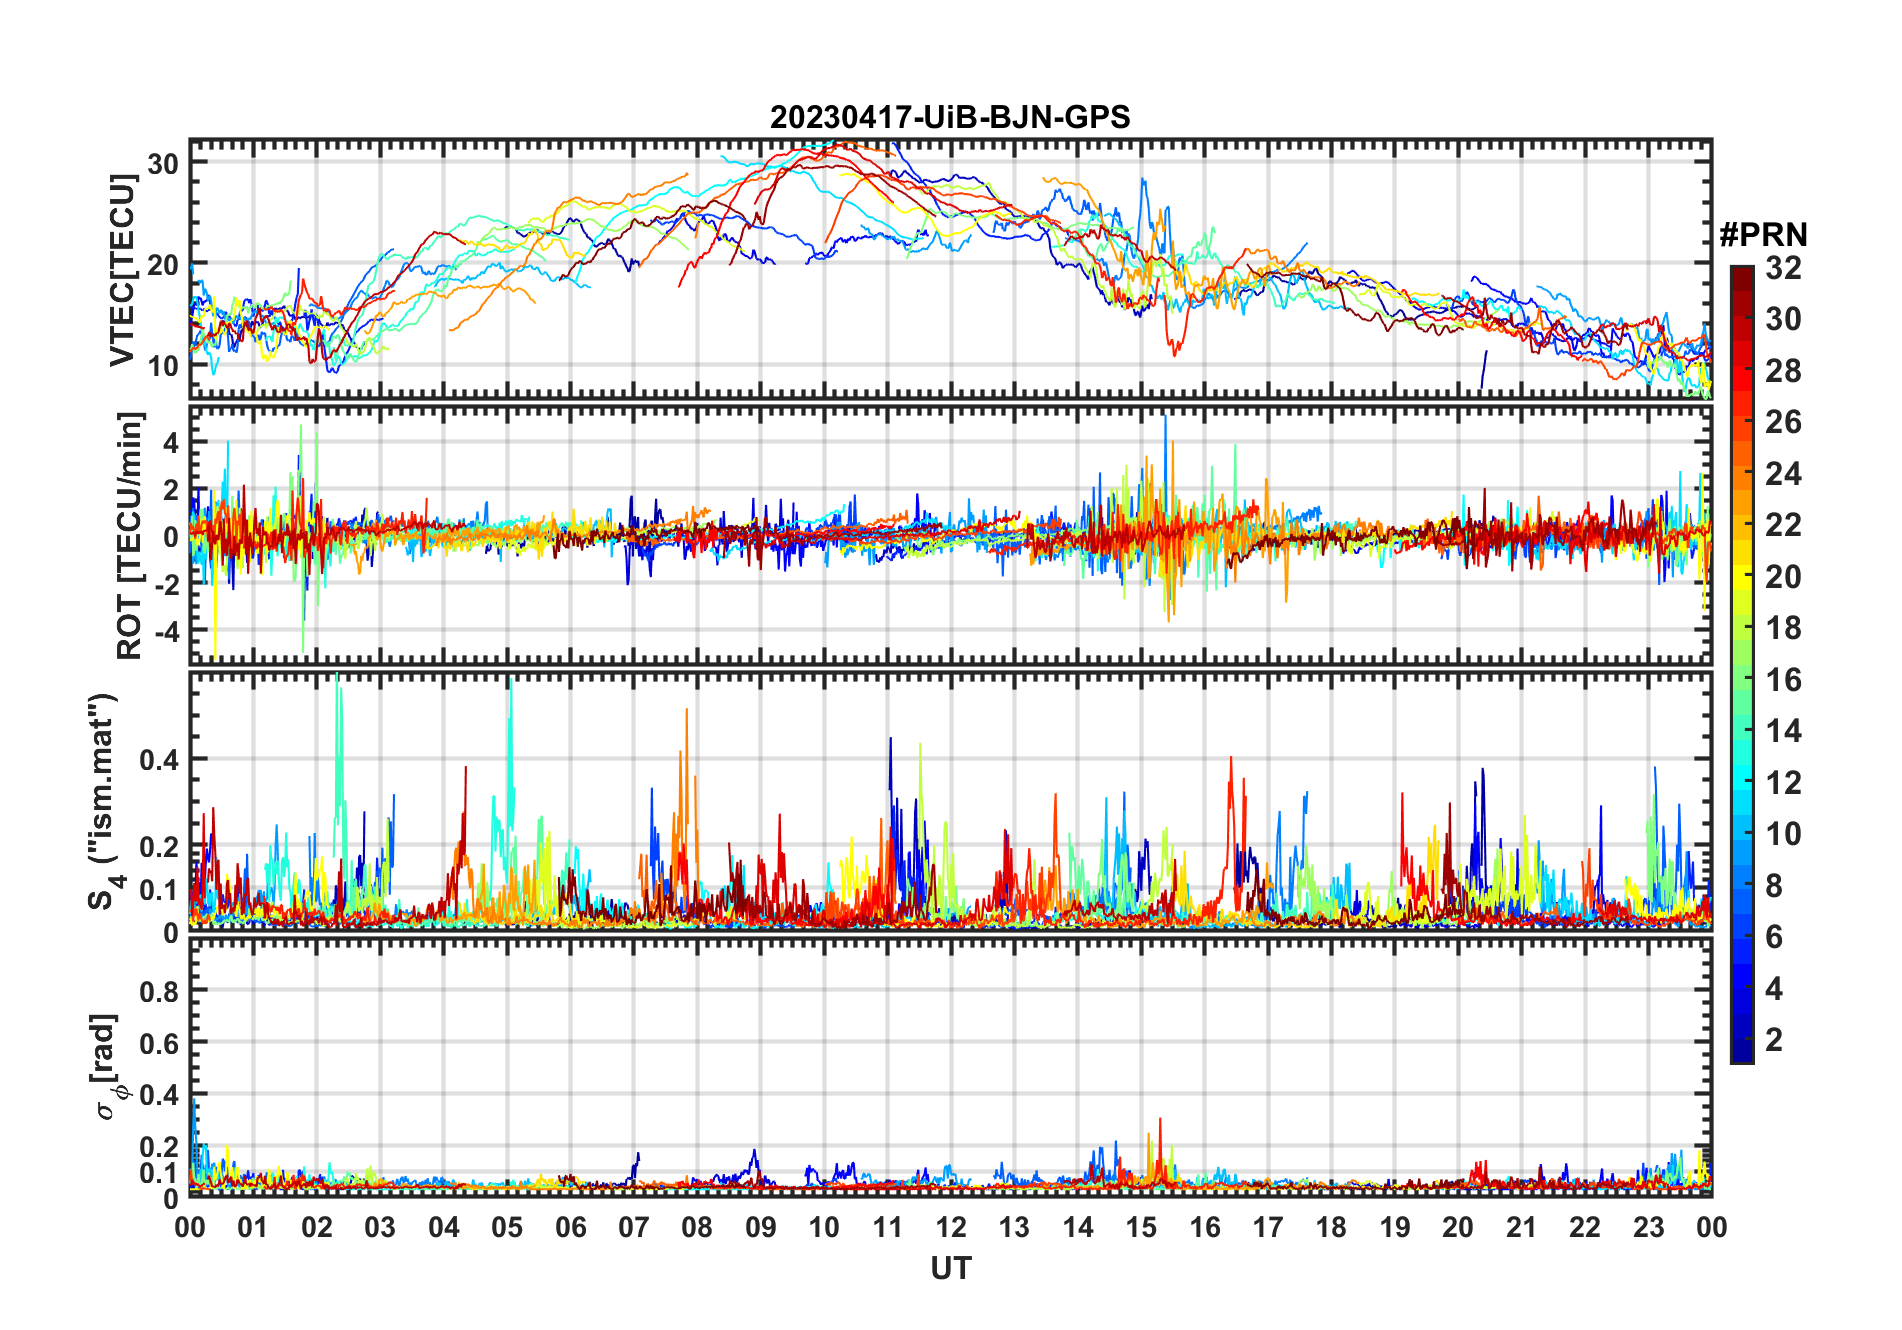Screen dimensions: 1902x1330
Task: Select colorbar tick label 8
Action: point(1774,886)
